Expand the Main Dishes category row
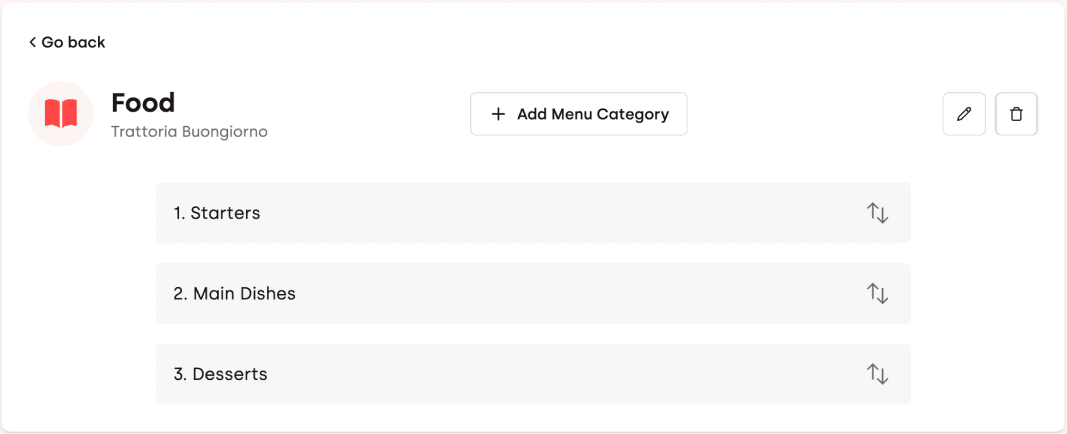 pos(532,293)
